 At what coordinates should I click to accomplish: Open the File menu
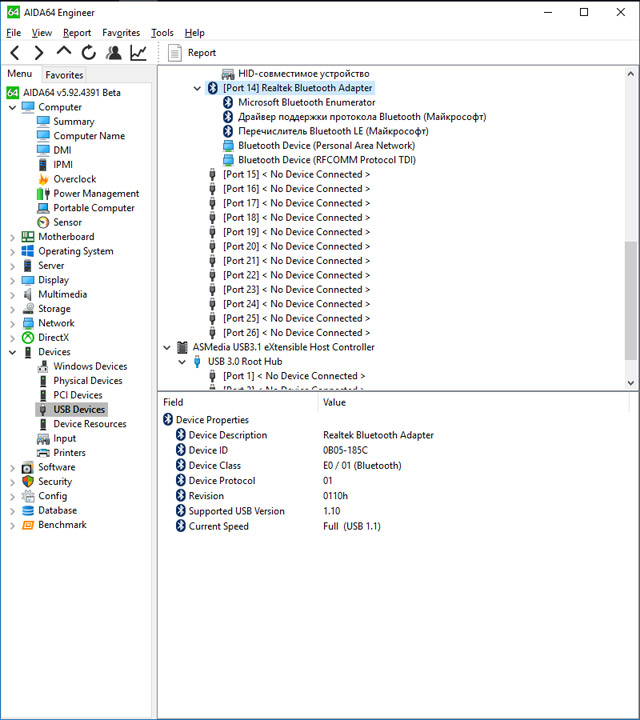[13, 33]
